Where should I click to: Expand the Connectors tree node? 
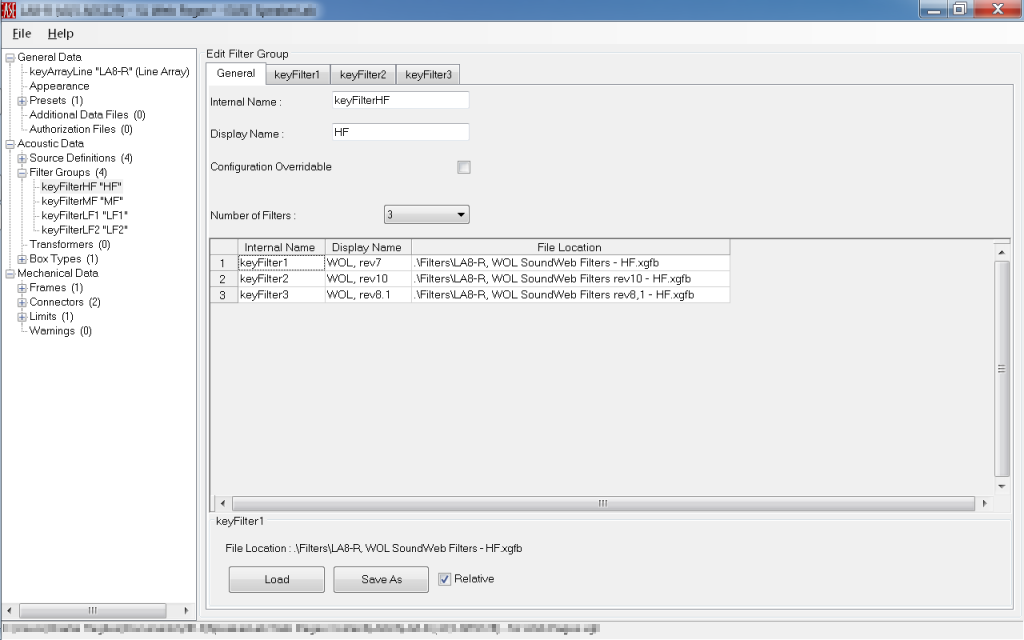coord(22,302)
